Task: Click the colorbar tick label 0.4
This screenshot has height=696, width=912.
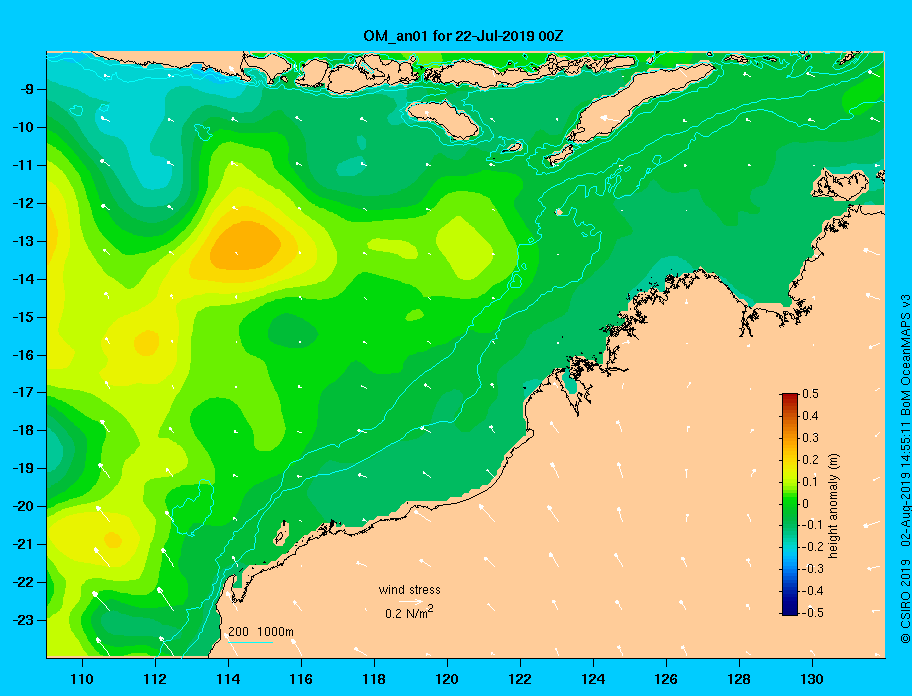Action: (810, 416)
